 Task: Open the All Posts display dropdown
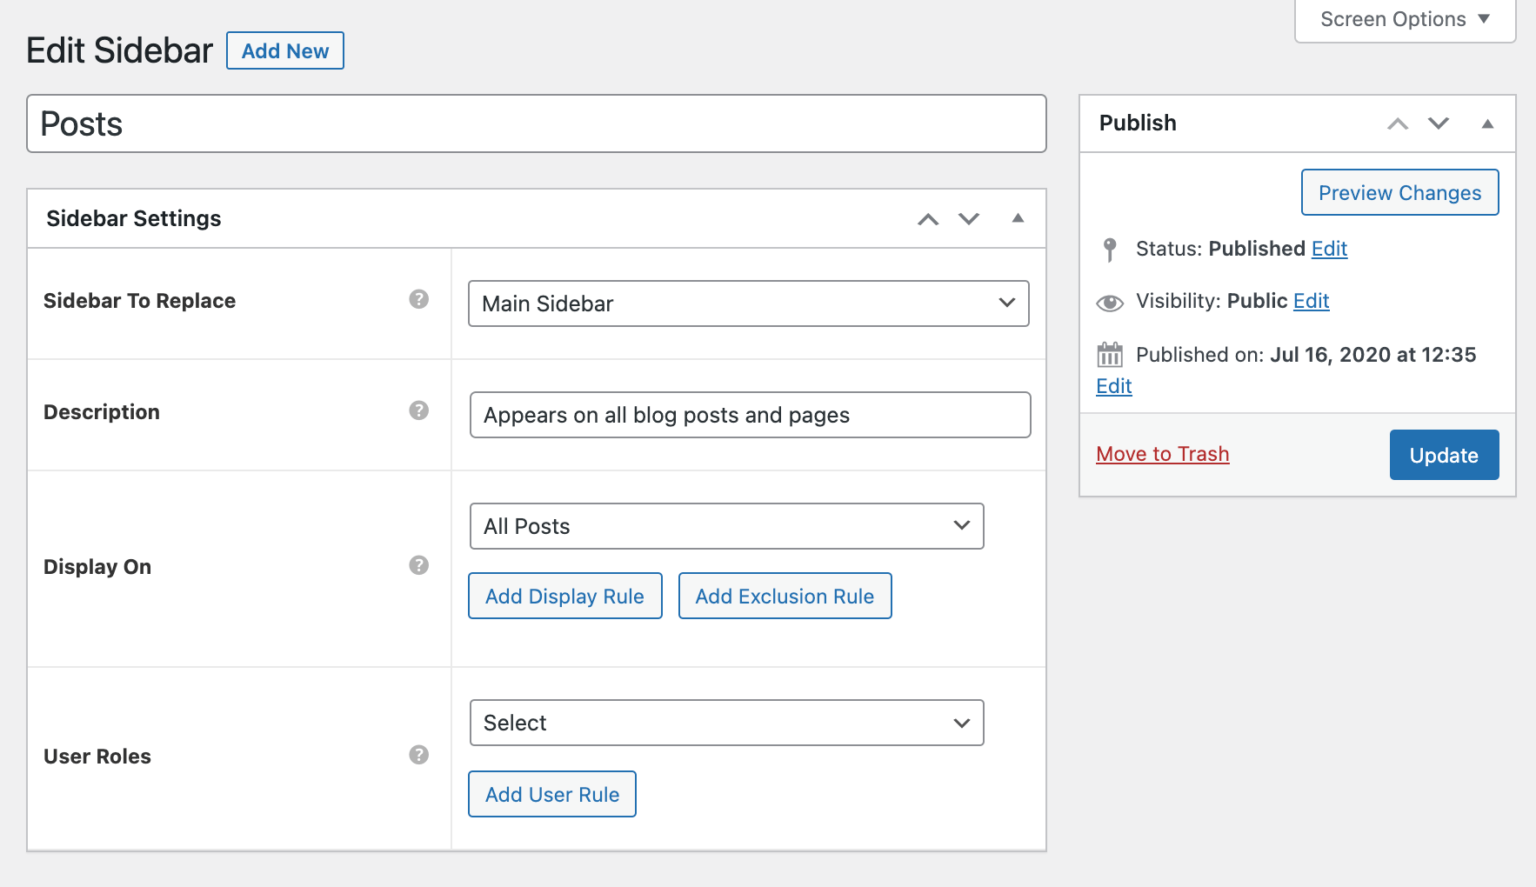pyautogui.click(x=727, y=526)
